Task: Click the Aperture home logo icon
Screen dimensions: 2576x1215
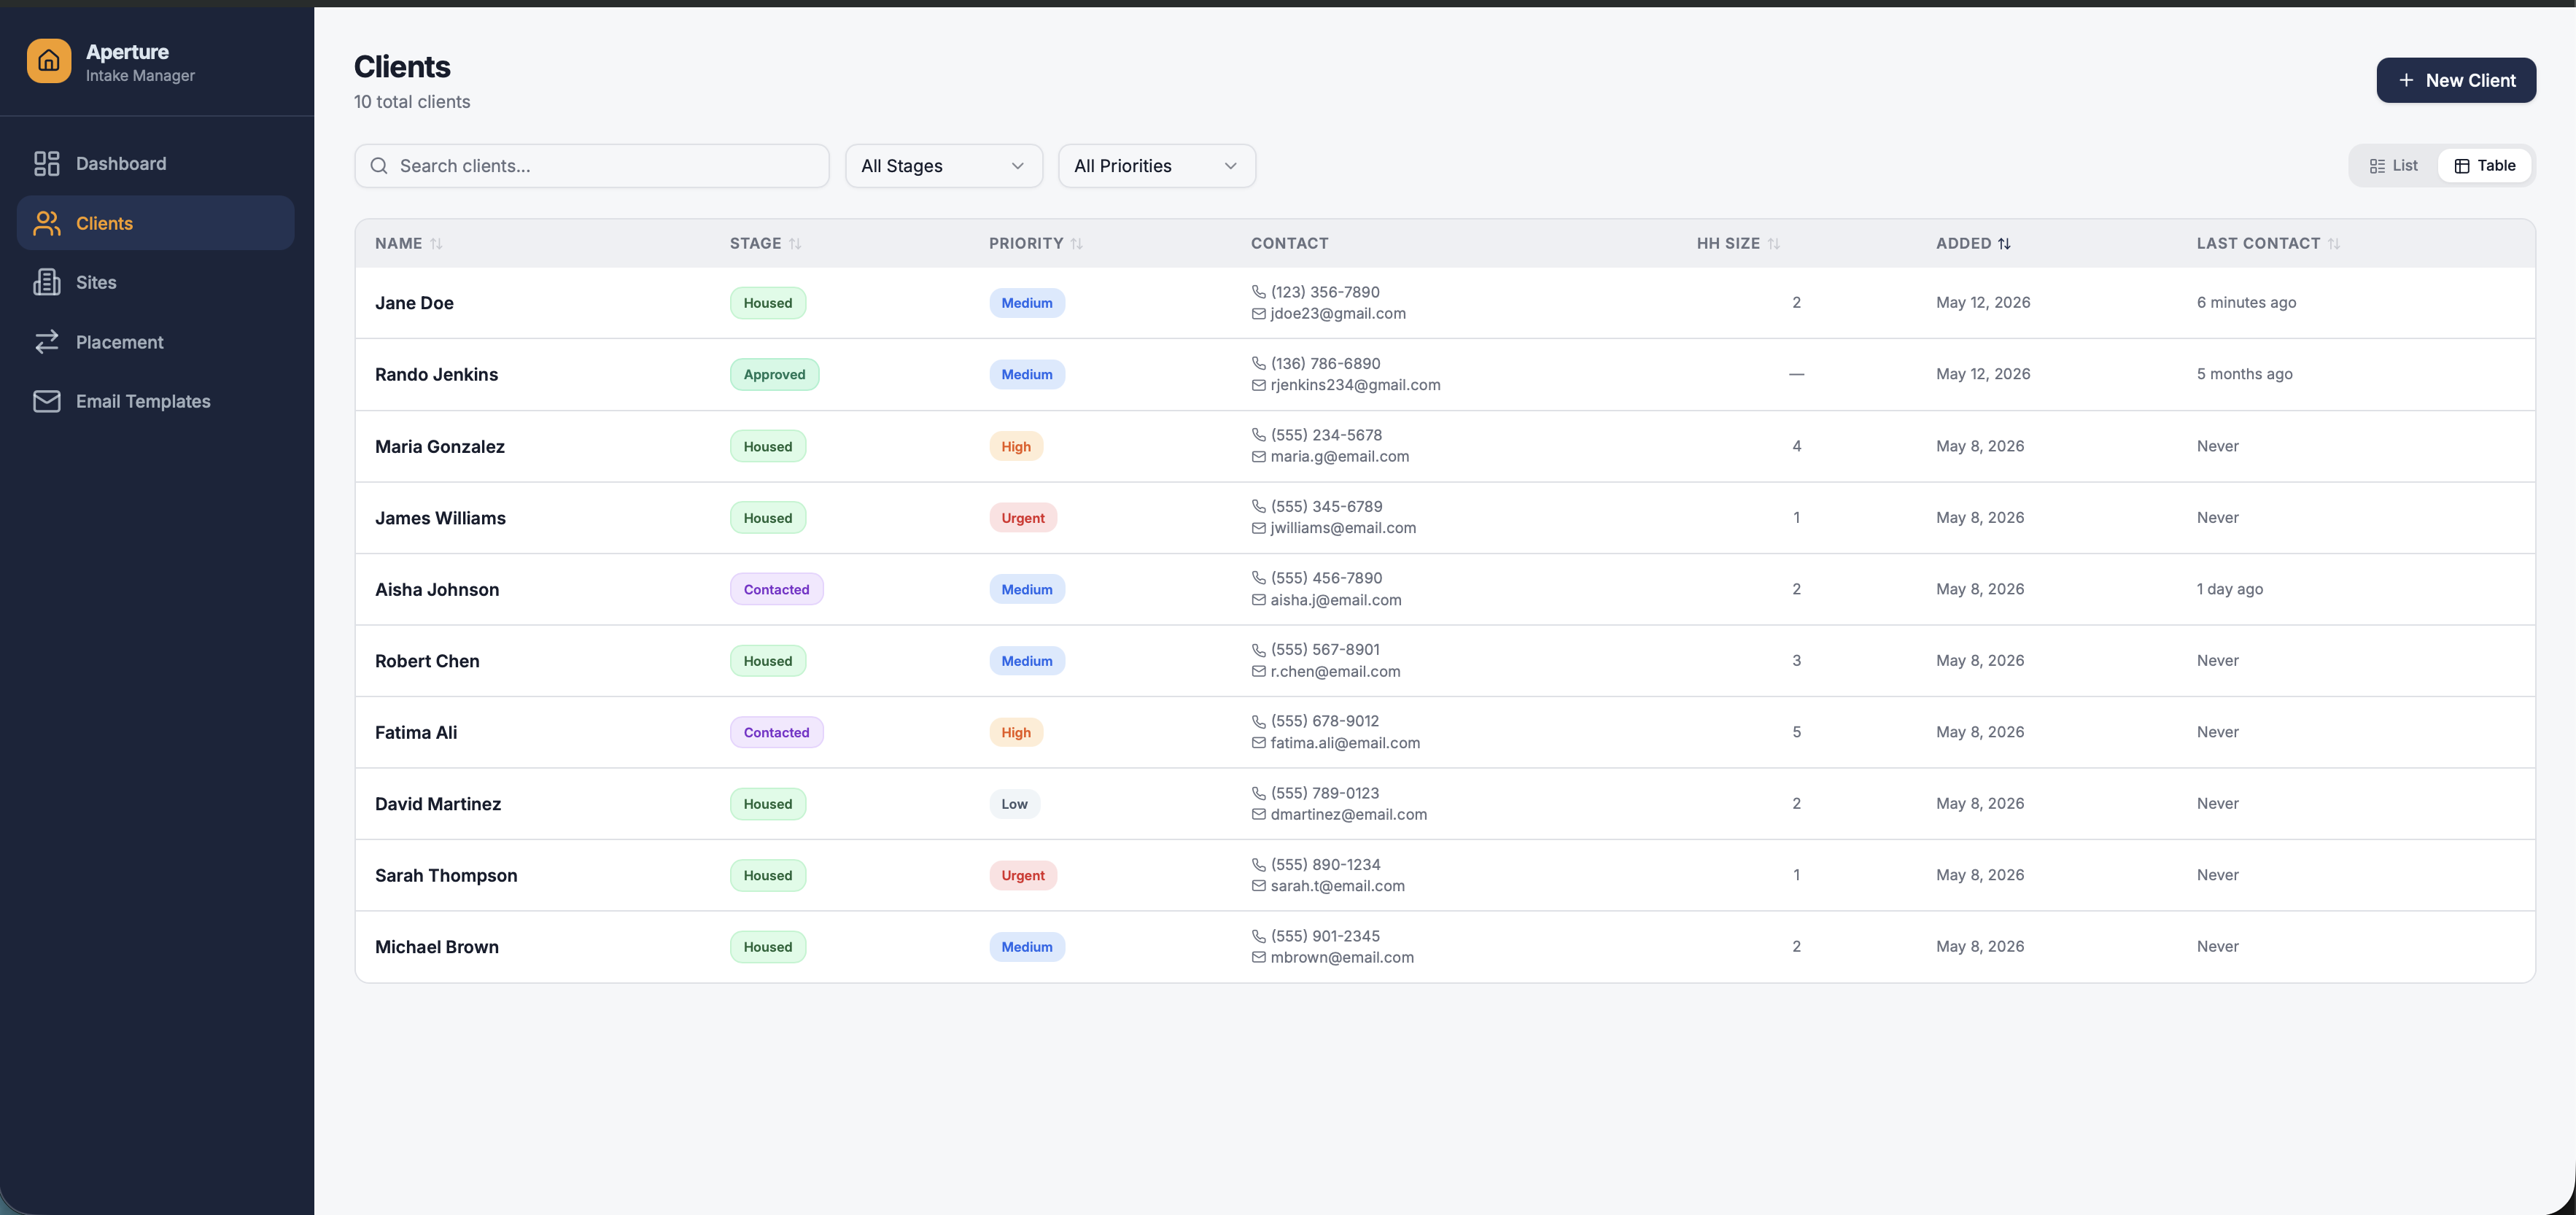Action: (49, 61)
